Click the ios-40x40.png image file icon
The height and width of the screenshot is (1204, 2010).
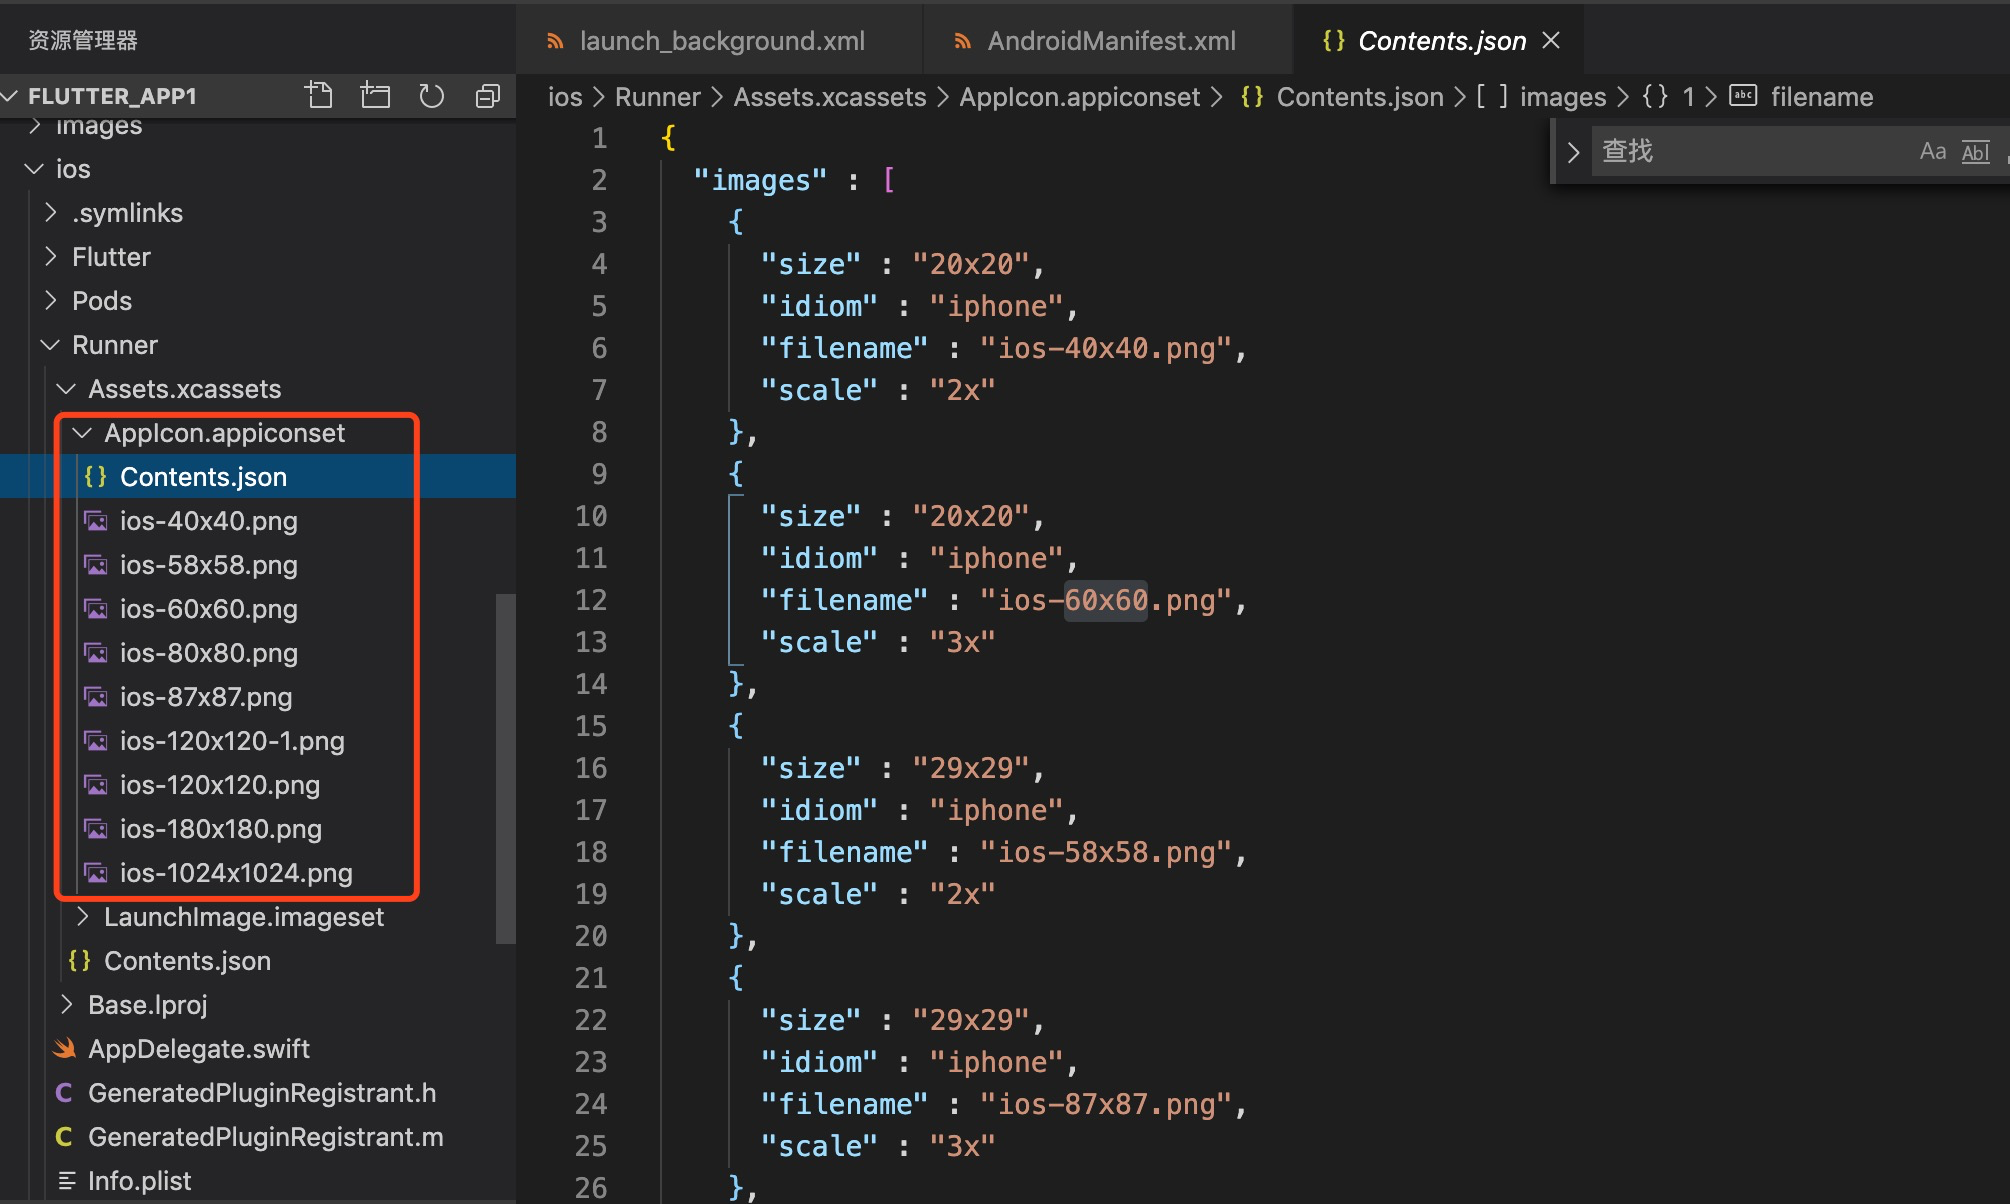[x=96, y=521]
